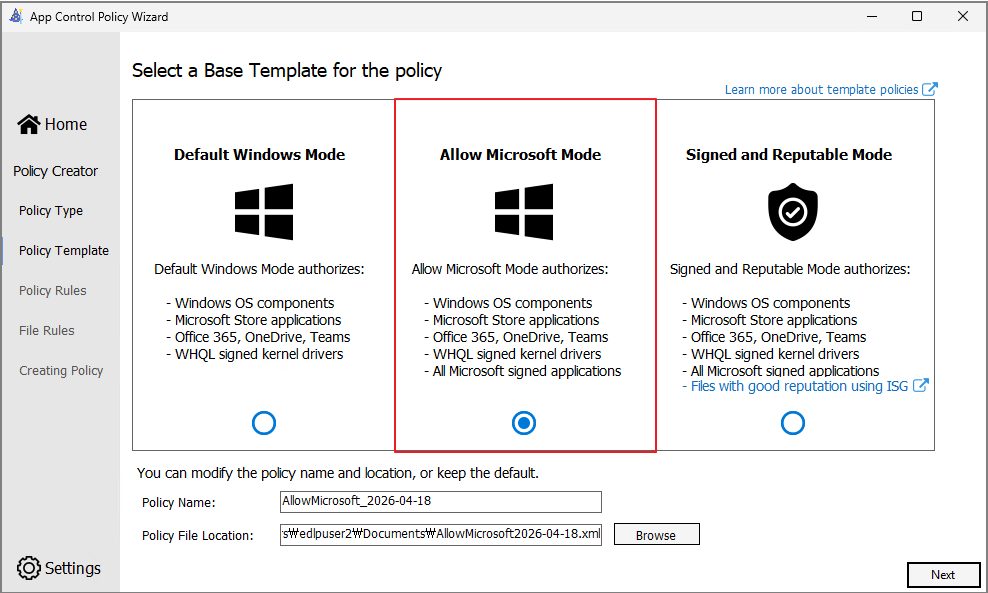Click the Signed and Reputable Mode heading
This screenshot has width=988, height=593.
789,154
